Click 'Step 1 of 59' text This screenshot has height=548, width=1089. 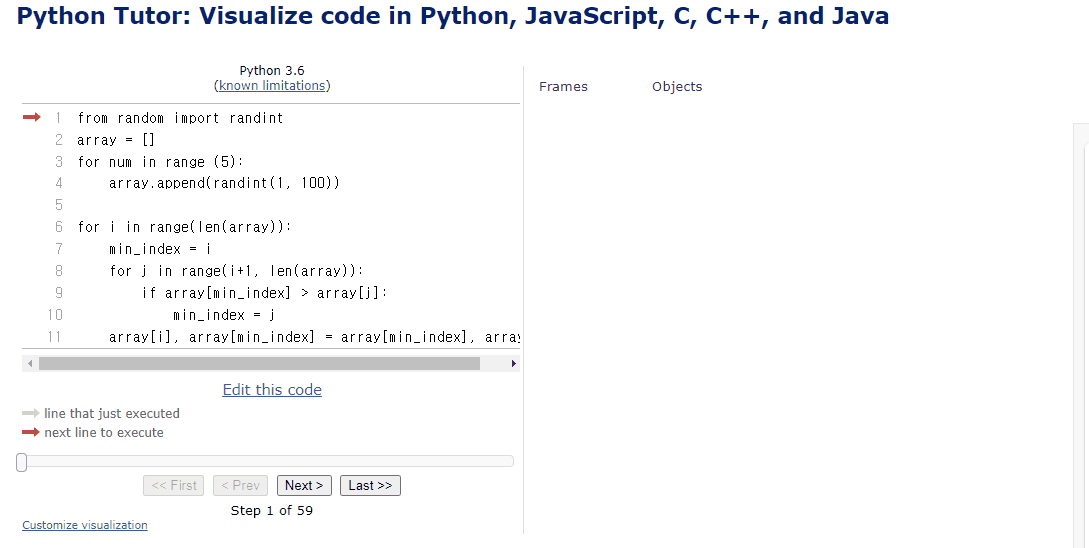coord(272,510)
